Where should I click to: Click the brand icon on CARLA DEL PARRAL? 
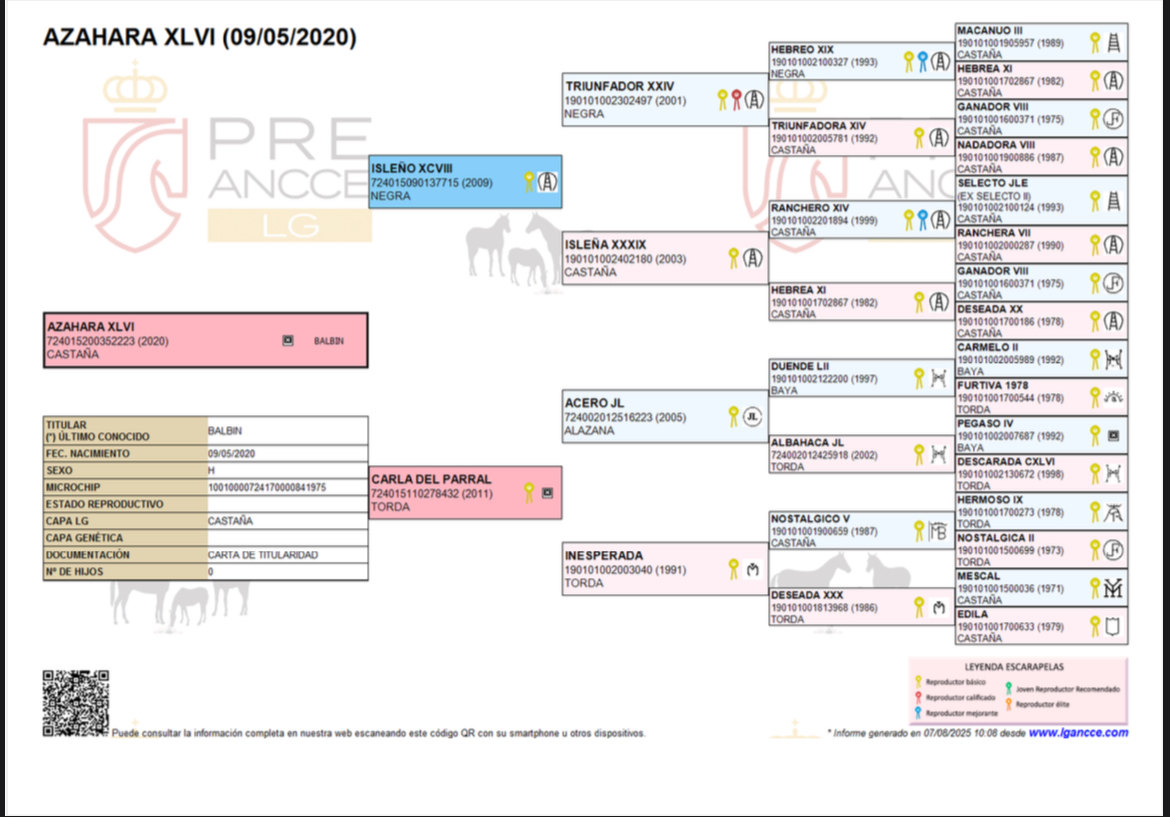[548, 492]
